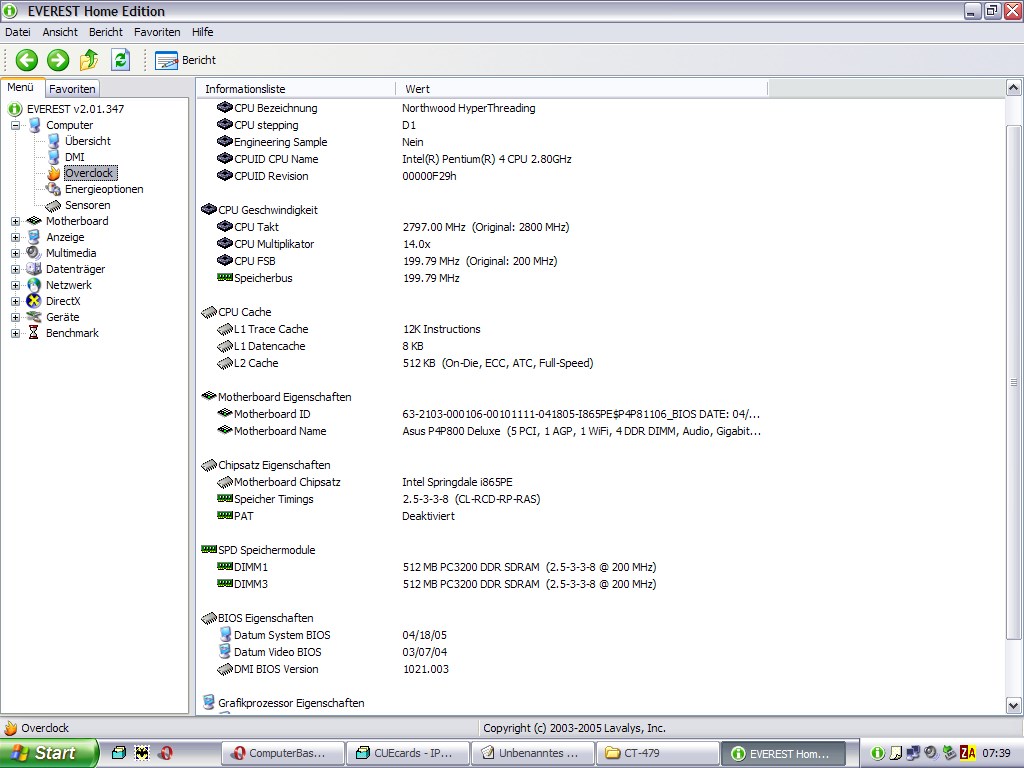Open the Favoriten menu in menu bar

[x=157, y=32]
